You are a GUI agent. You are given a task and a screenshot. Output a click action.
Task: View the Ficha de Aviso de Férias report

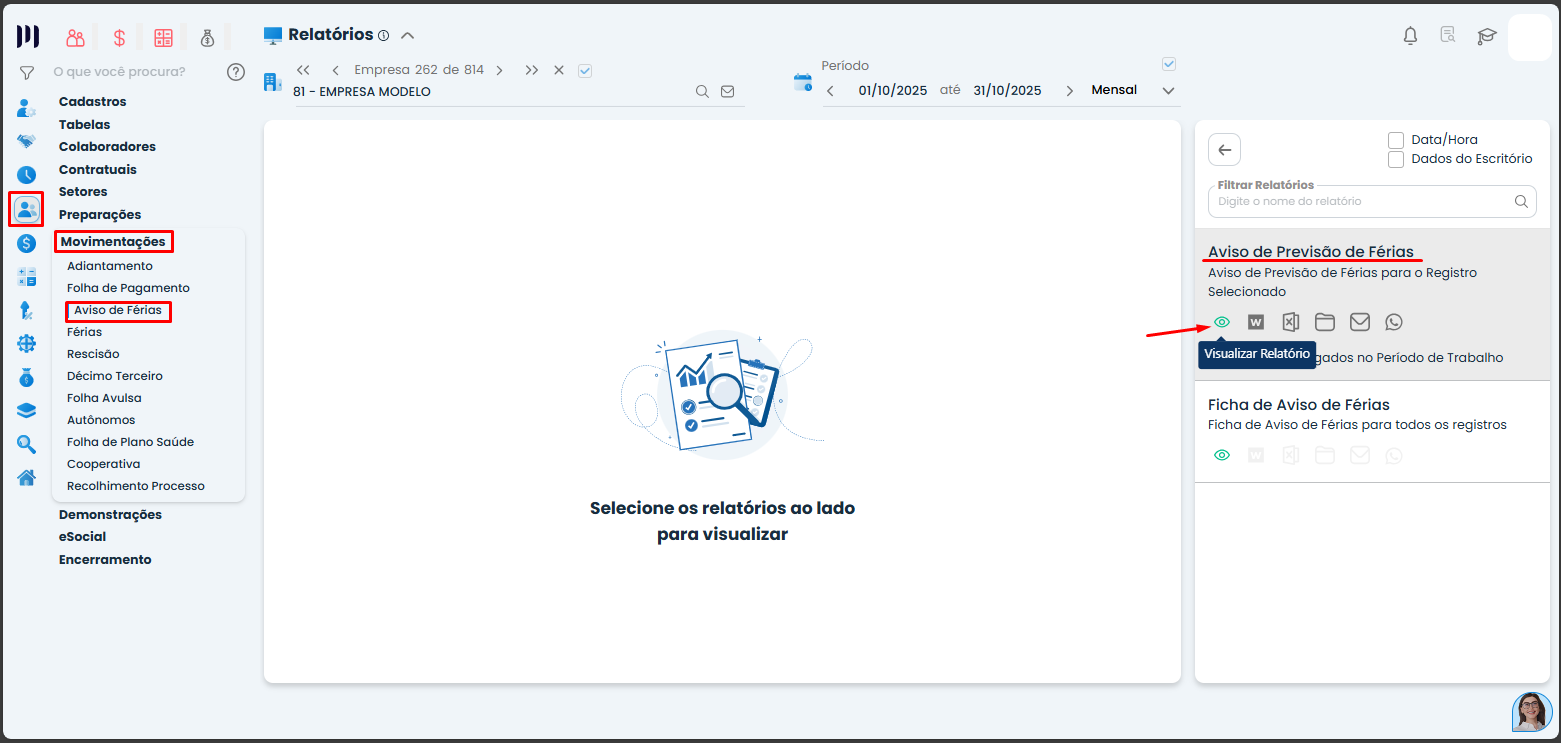[1221, 455]
